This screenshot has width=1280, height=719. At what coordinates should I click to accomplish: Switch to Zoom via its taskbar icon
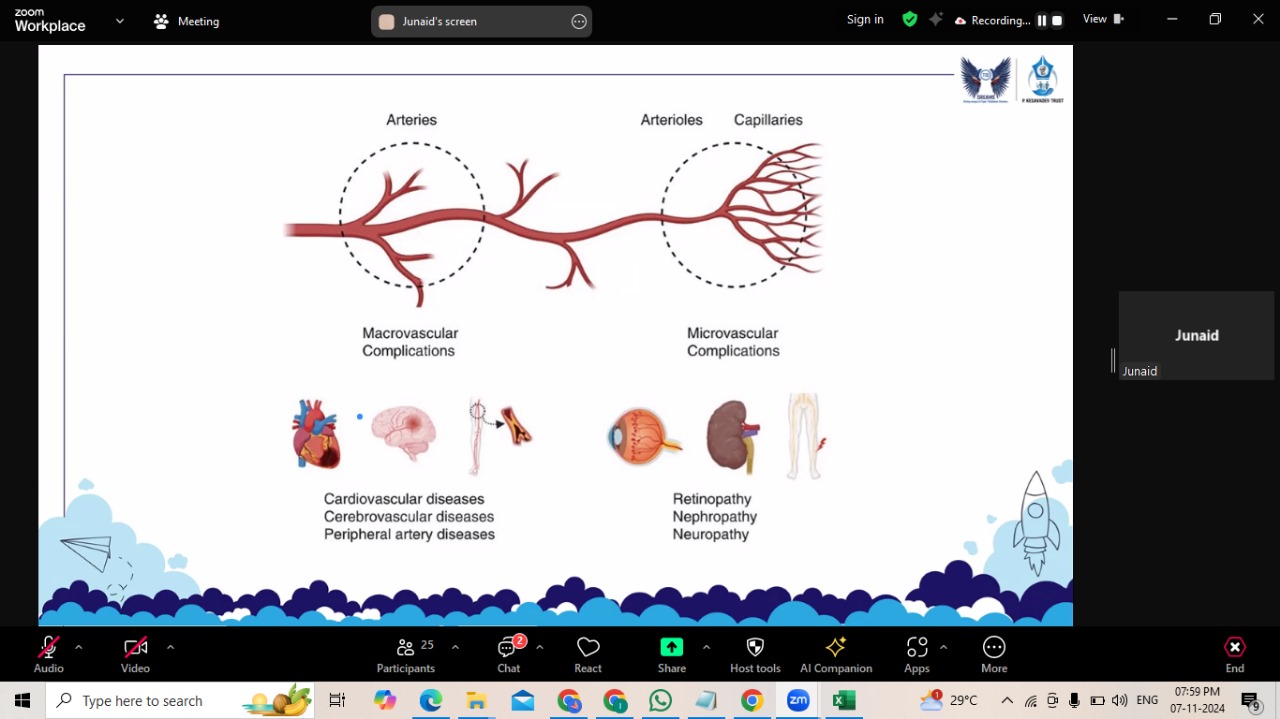[x=798, y=700]
